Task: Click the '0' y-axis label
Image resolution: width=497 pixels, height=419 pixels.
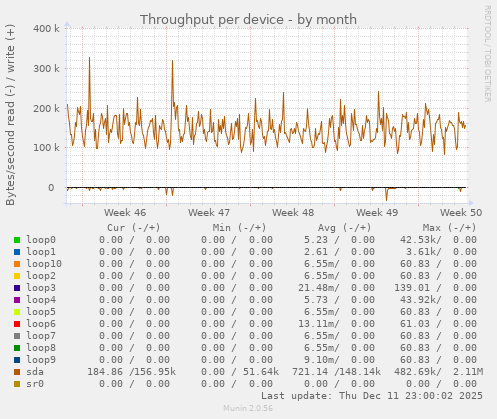Action: 51,188
